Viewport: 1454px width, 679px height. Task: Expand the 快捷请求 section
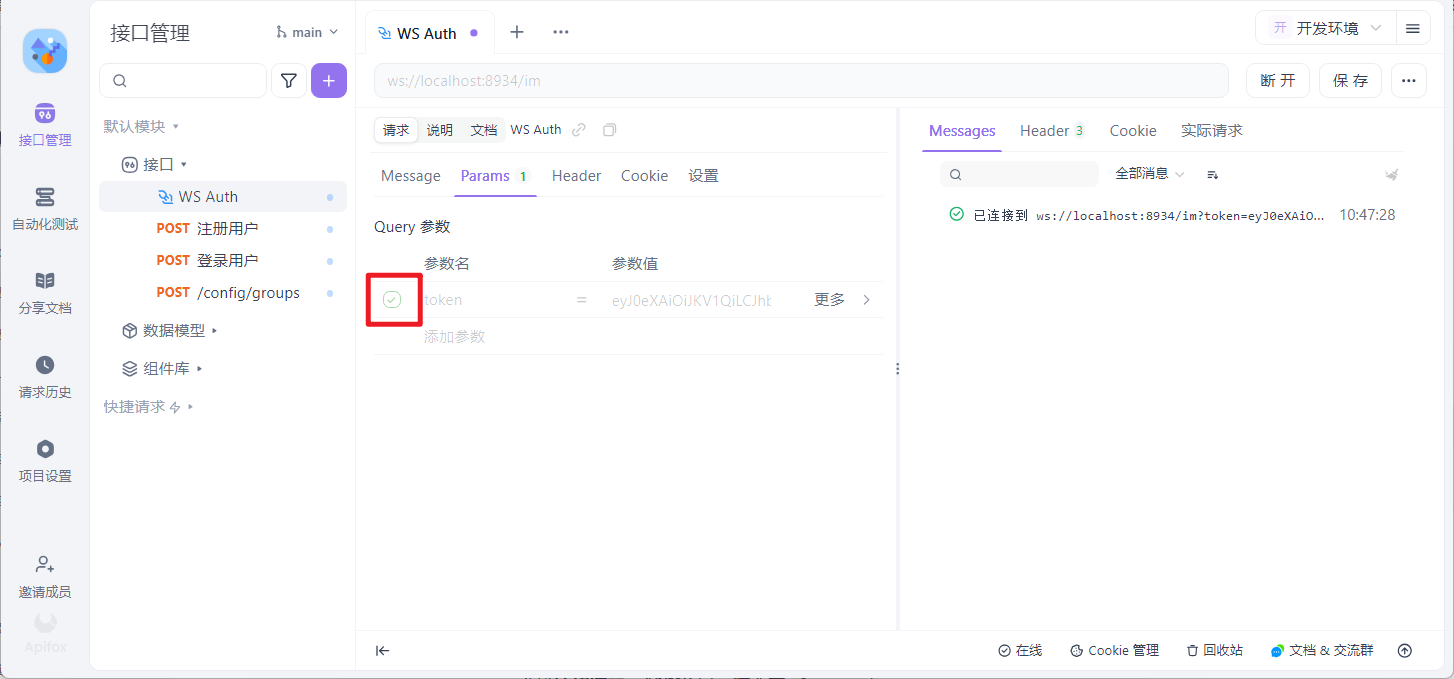pyautogui.click(x=149, y=407)
